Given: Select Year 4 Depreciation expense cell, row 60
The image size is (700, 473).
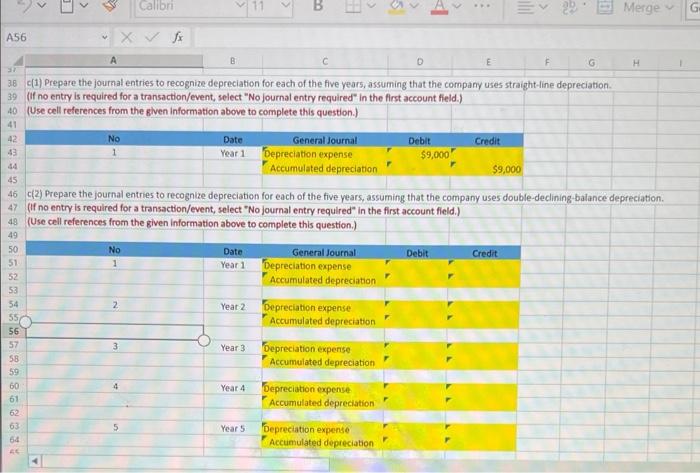Looking at the screenshot, I should tap(323, 389).
